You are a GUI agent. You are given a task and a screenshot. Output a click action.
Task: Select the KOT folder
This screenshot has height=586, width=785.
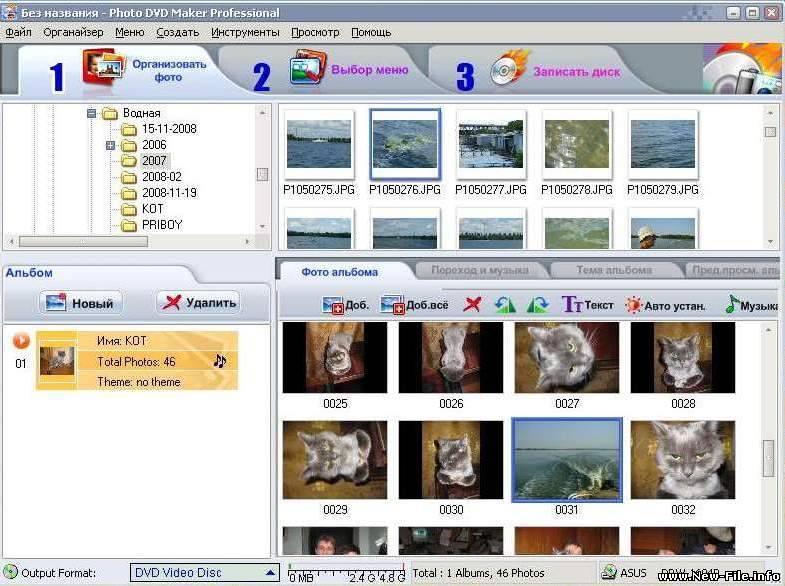pos(153,209)
